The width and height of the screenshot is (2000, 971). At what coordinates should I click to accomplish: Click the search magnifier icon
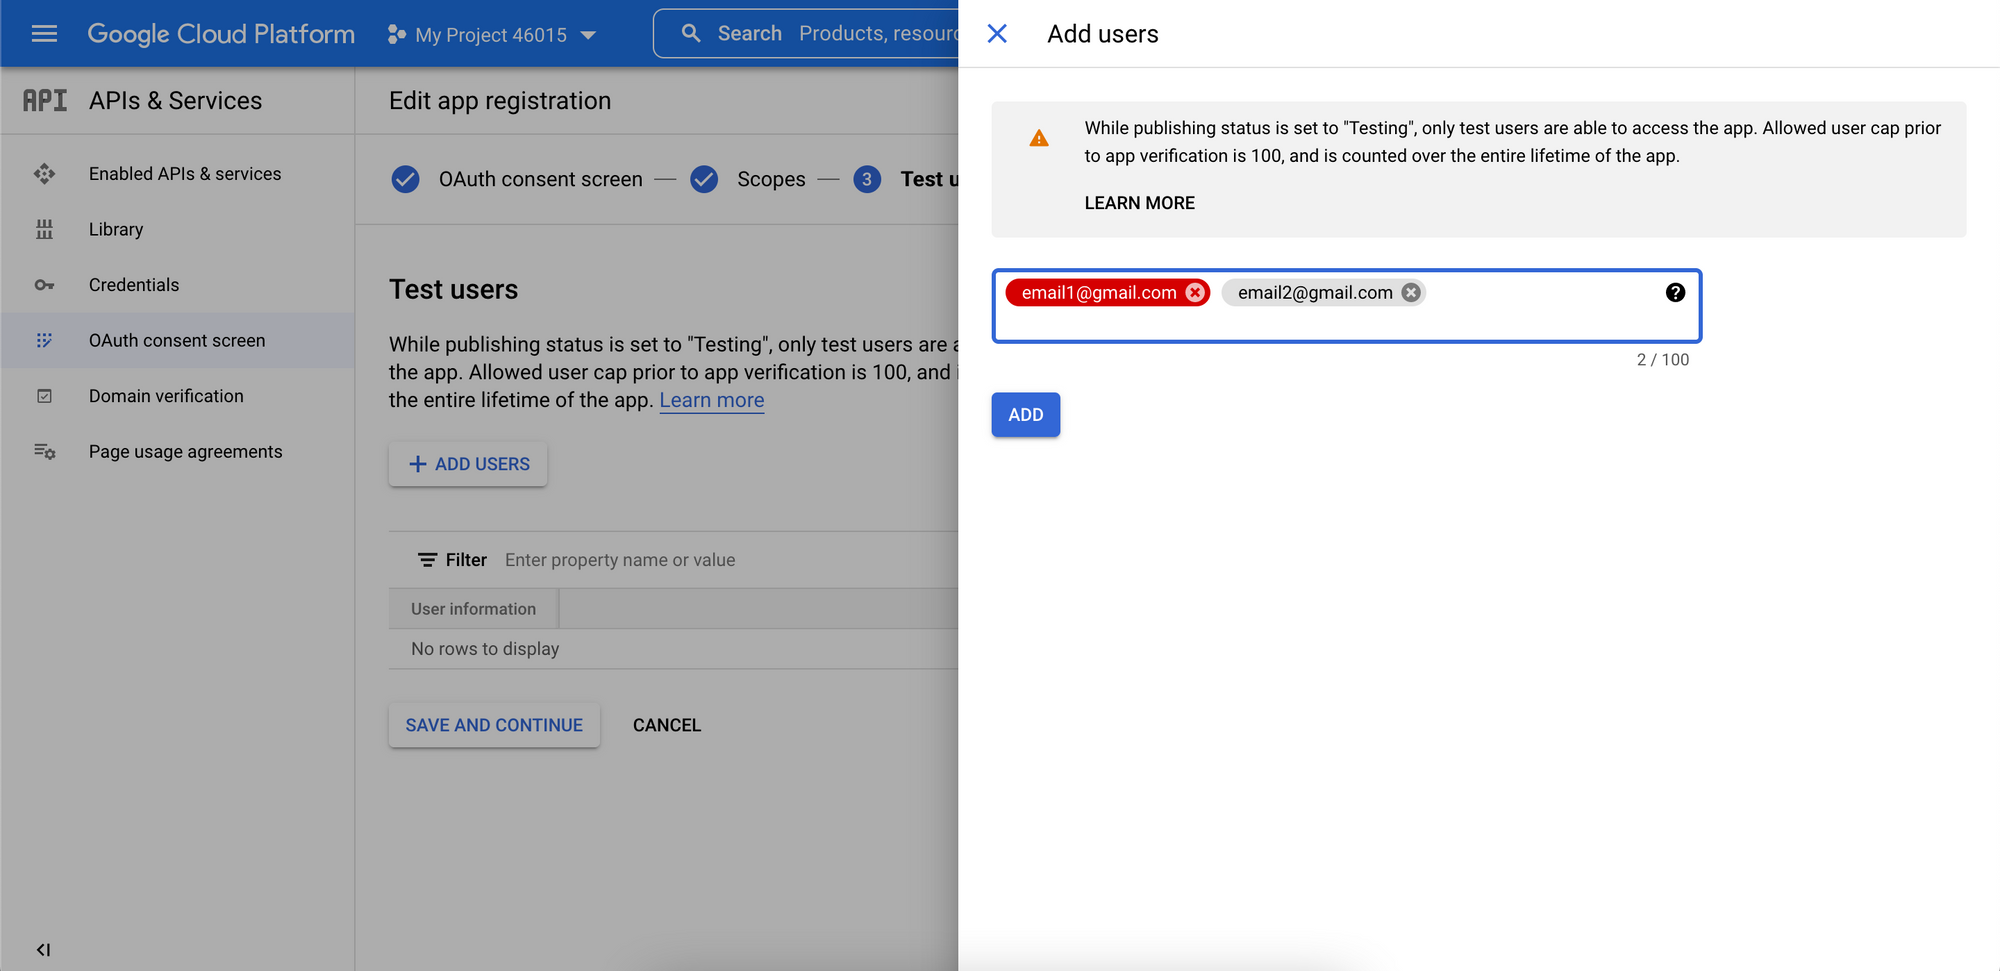pos(691,34)
